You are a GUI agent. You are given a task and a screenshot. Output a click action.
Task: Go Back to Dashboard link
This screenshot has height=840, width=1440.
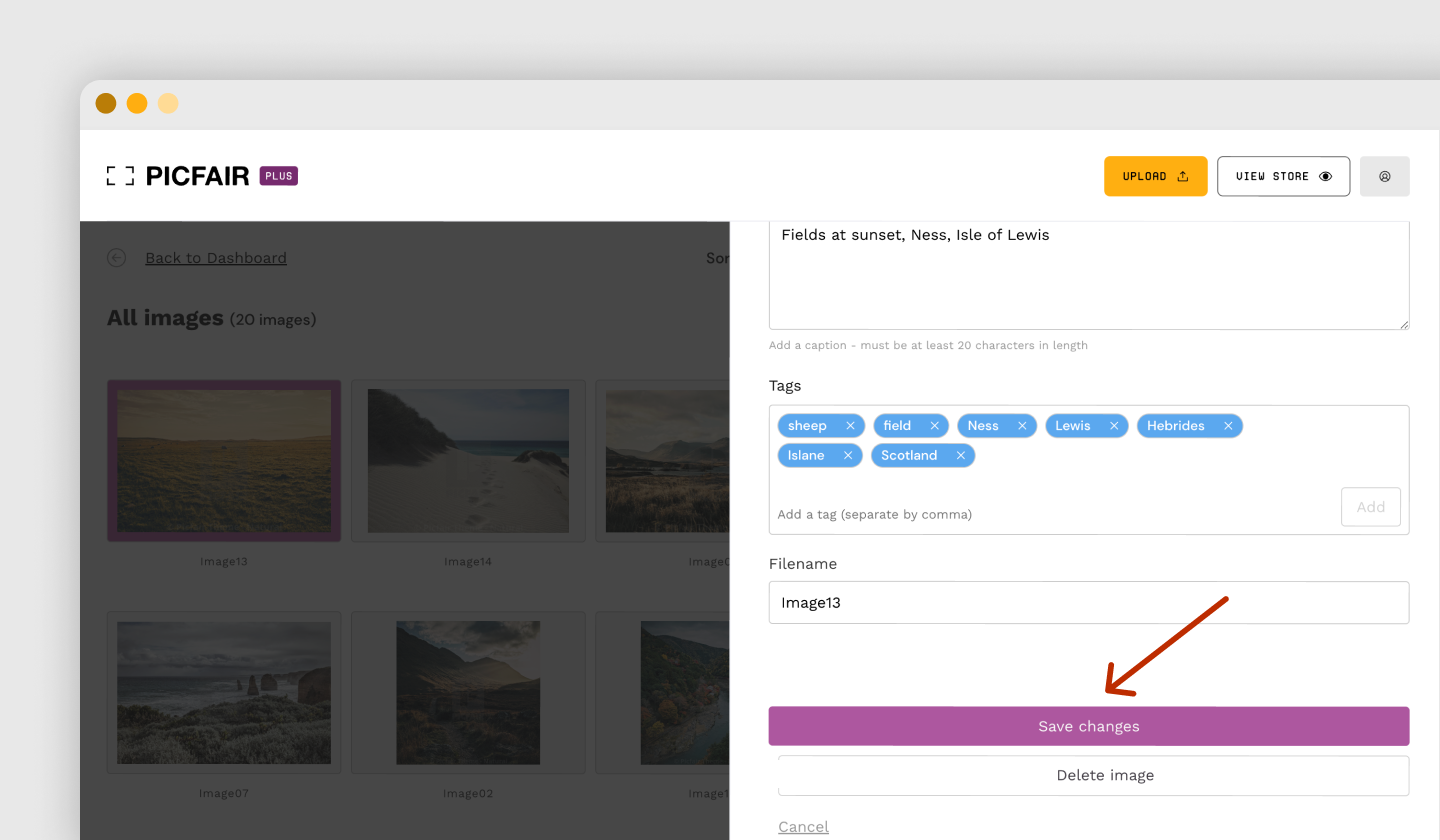click(216, 258)
